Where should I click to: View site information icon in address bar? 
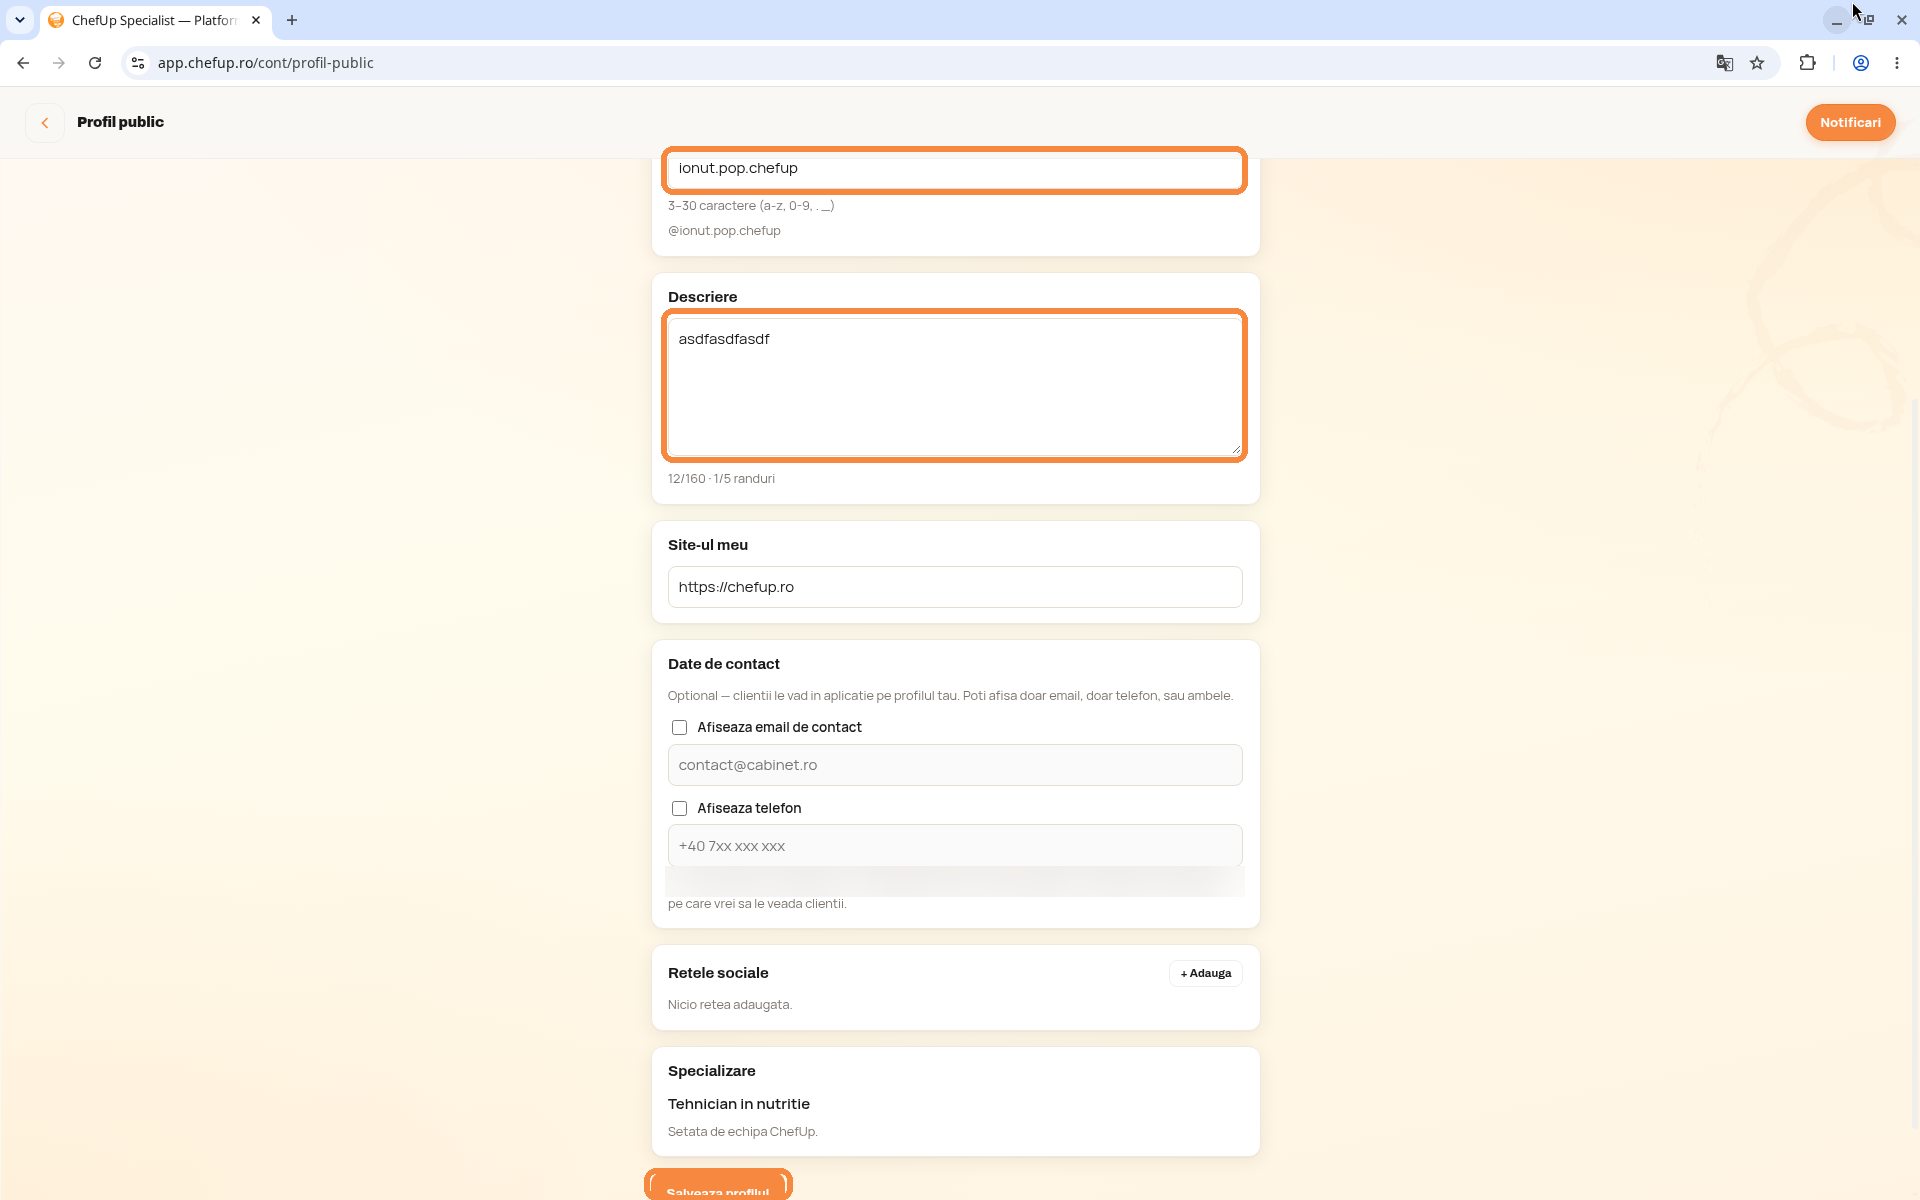138,63
